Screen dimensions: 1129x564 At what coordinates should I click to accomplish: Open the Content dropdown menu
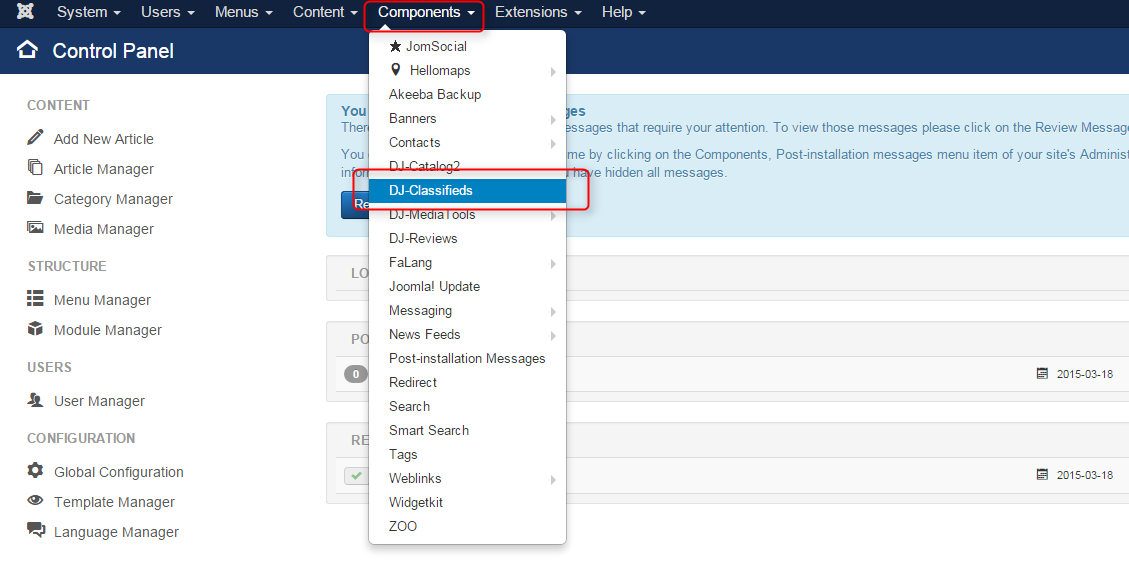(325, 12)
